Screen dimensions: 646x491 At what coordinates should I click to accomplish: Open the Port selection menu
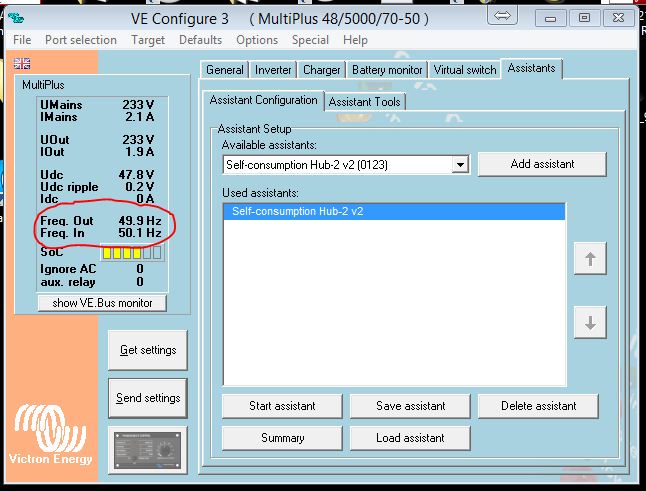click(x=81, y=40)
